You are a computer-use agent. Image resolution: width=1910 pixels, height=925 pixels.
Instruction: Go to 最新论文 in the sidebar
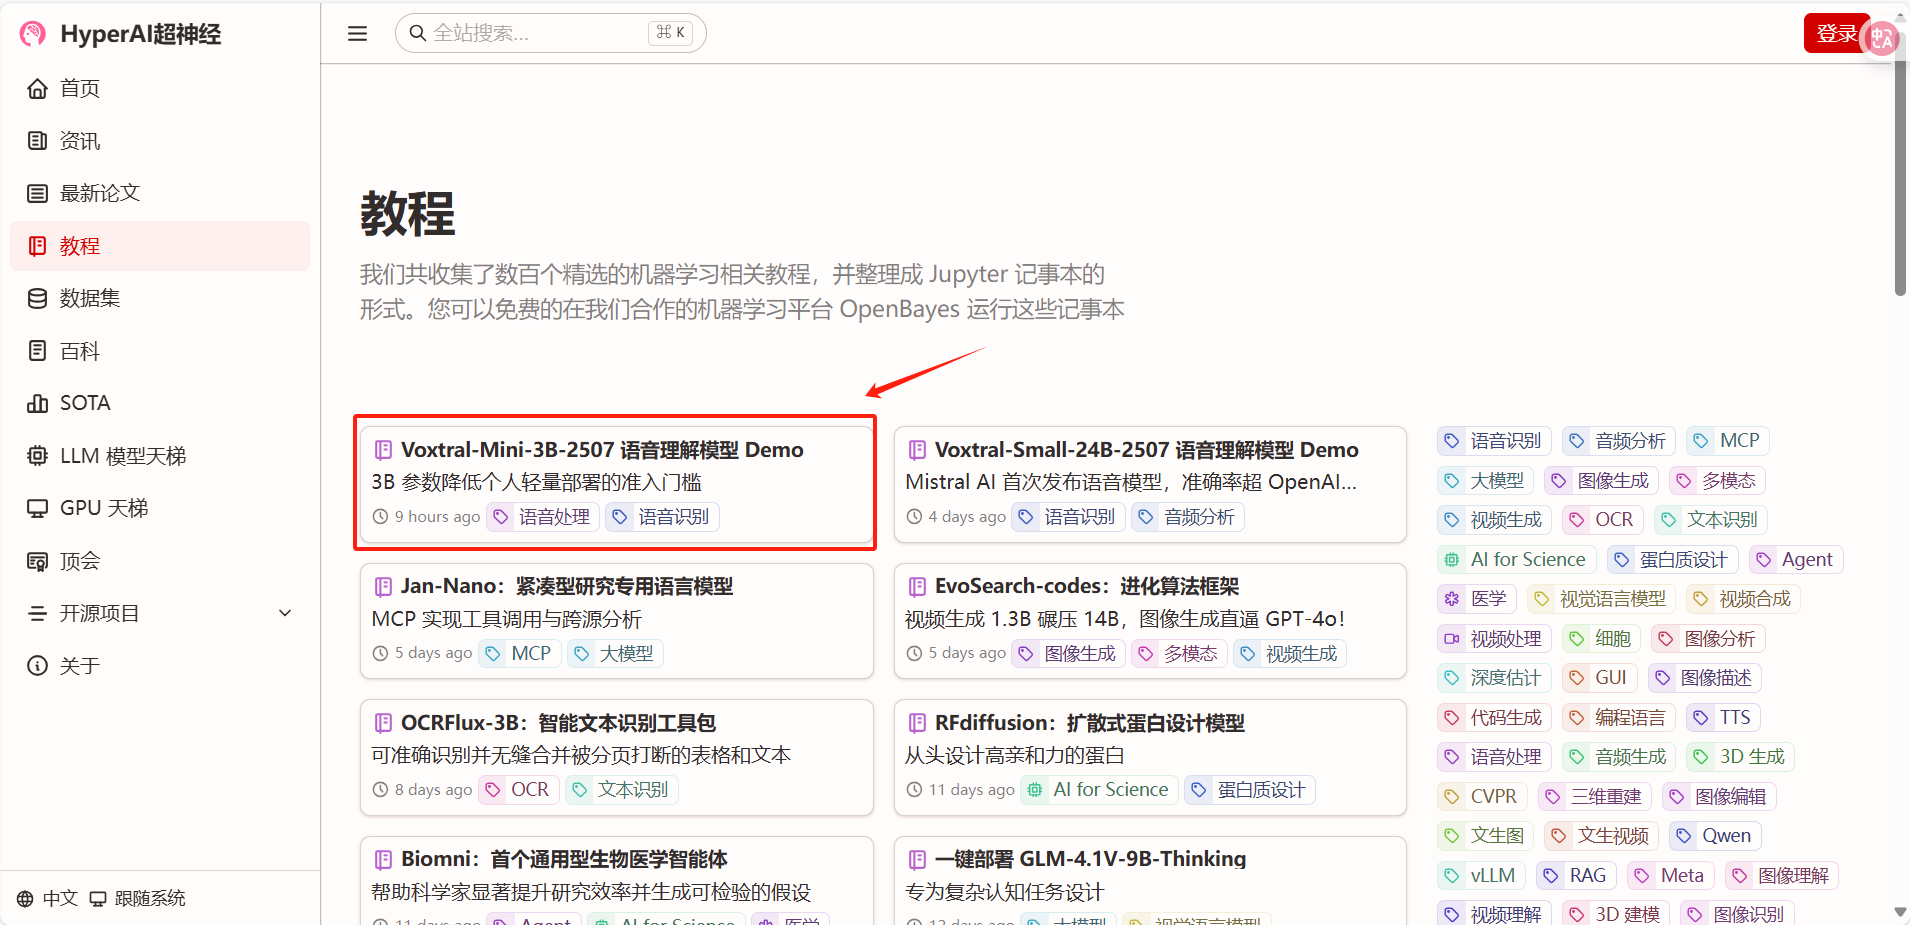pyautogui.click(x=99, y=193)
